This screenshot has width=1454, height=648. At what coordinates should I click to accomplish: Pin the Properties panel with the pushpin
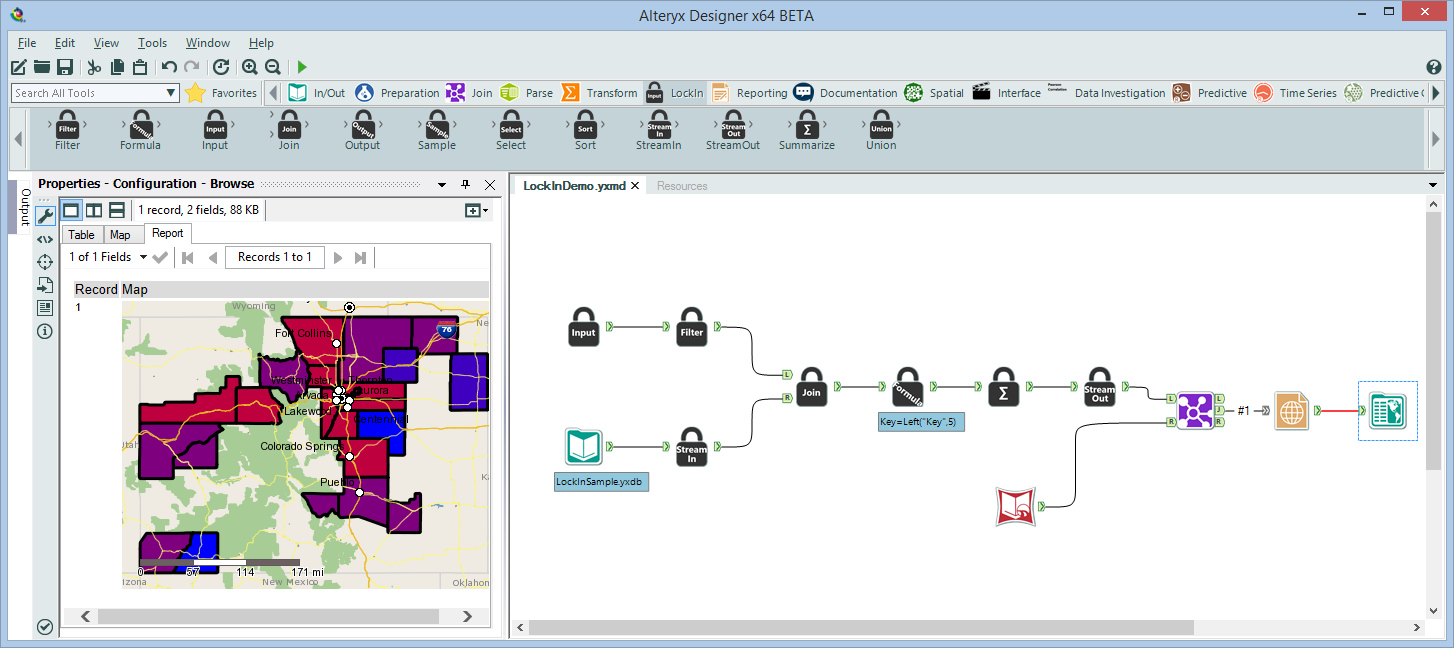pos(465,185)
